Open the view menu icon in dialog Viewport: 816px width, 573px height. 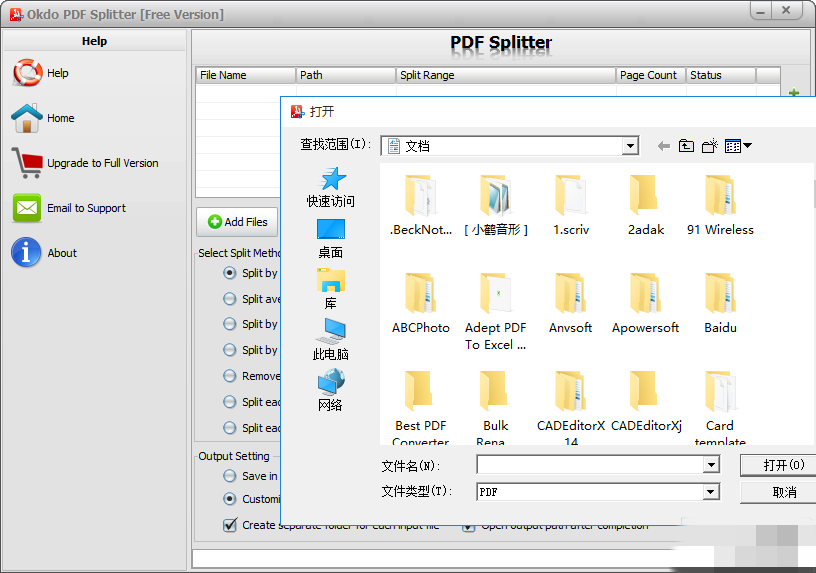738,146
